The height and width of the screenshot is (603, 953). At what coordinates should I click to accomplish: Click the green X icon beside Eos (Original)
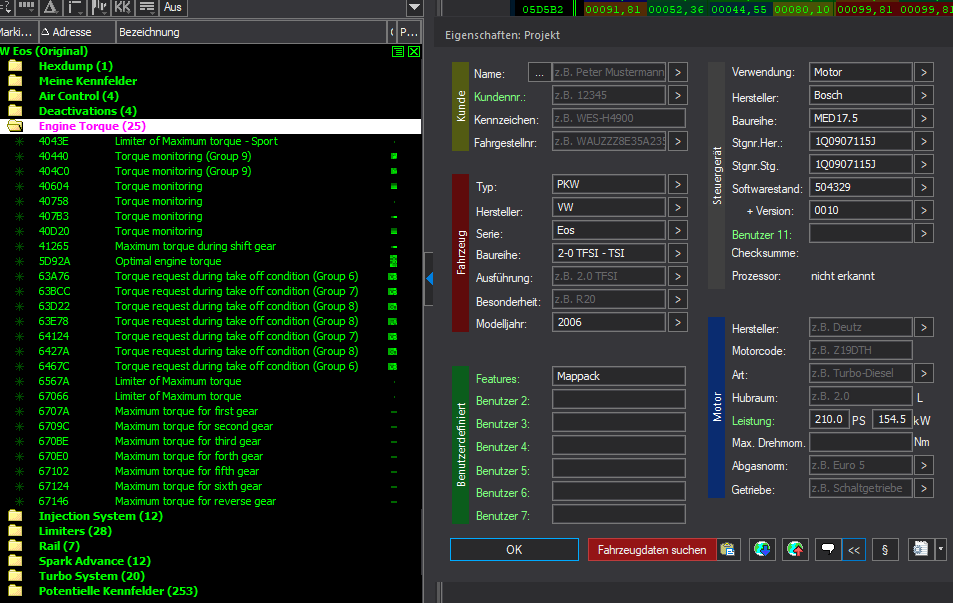(413, 51)
